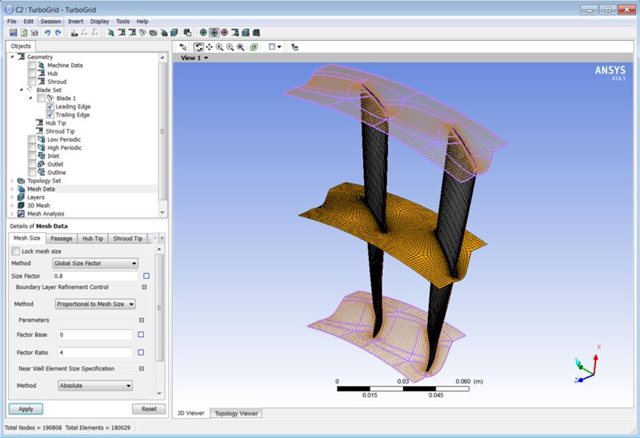Click the Topology Set tree icon
This screenshot has width=640, height=438.
pos(21,180)
